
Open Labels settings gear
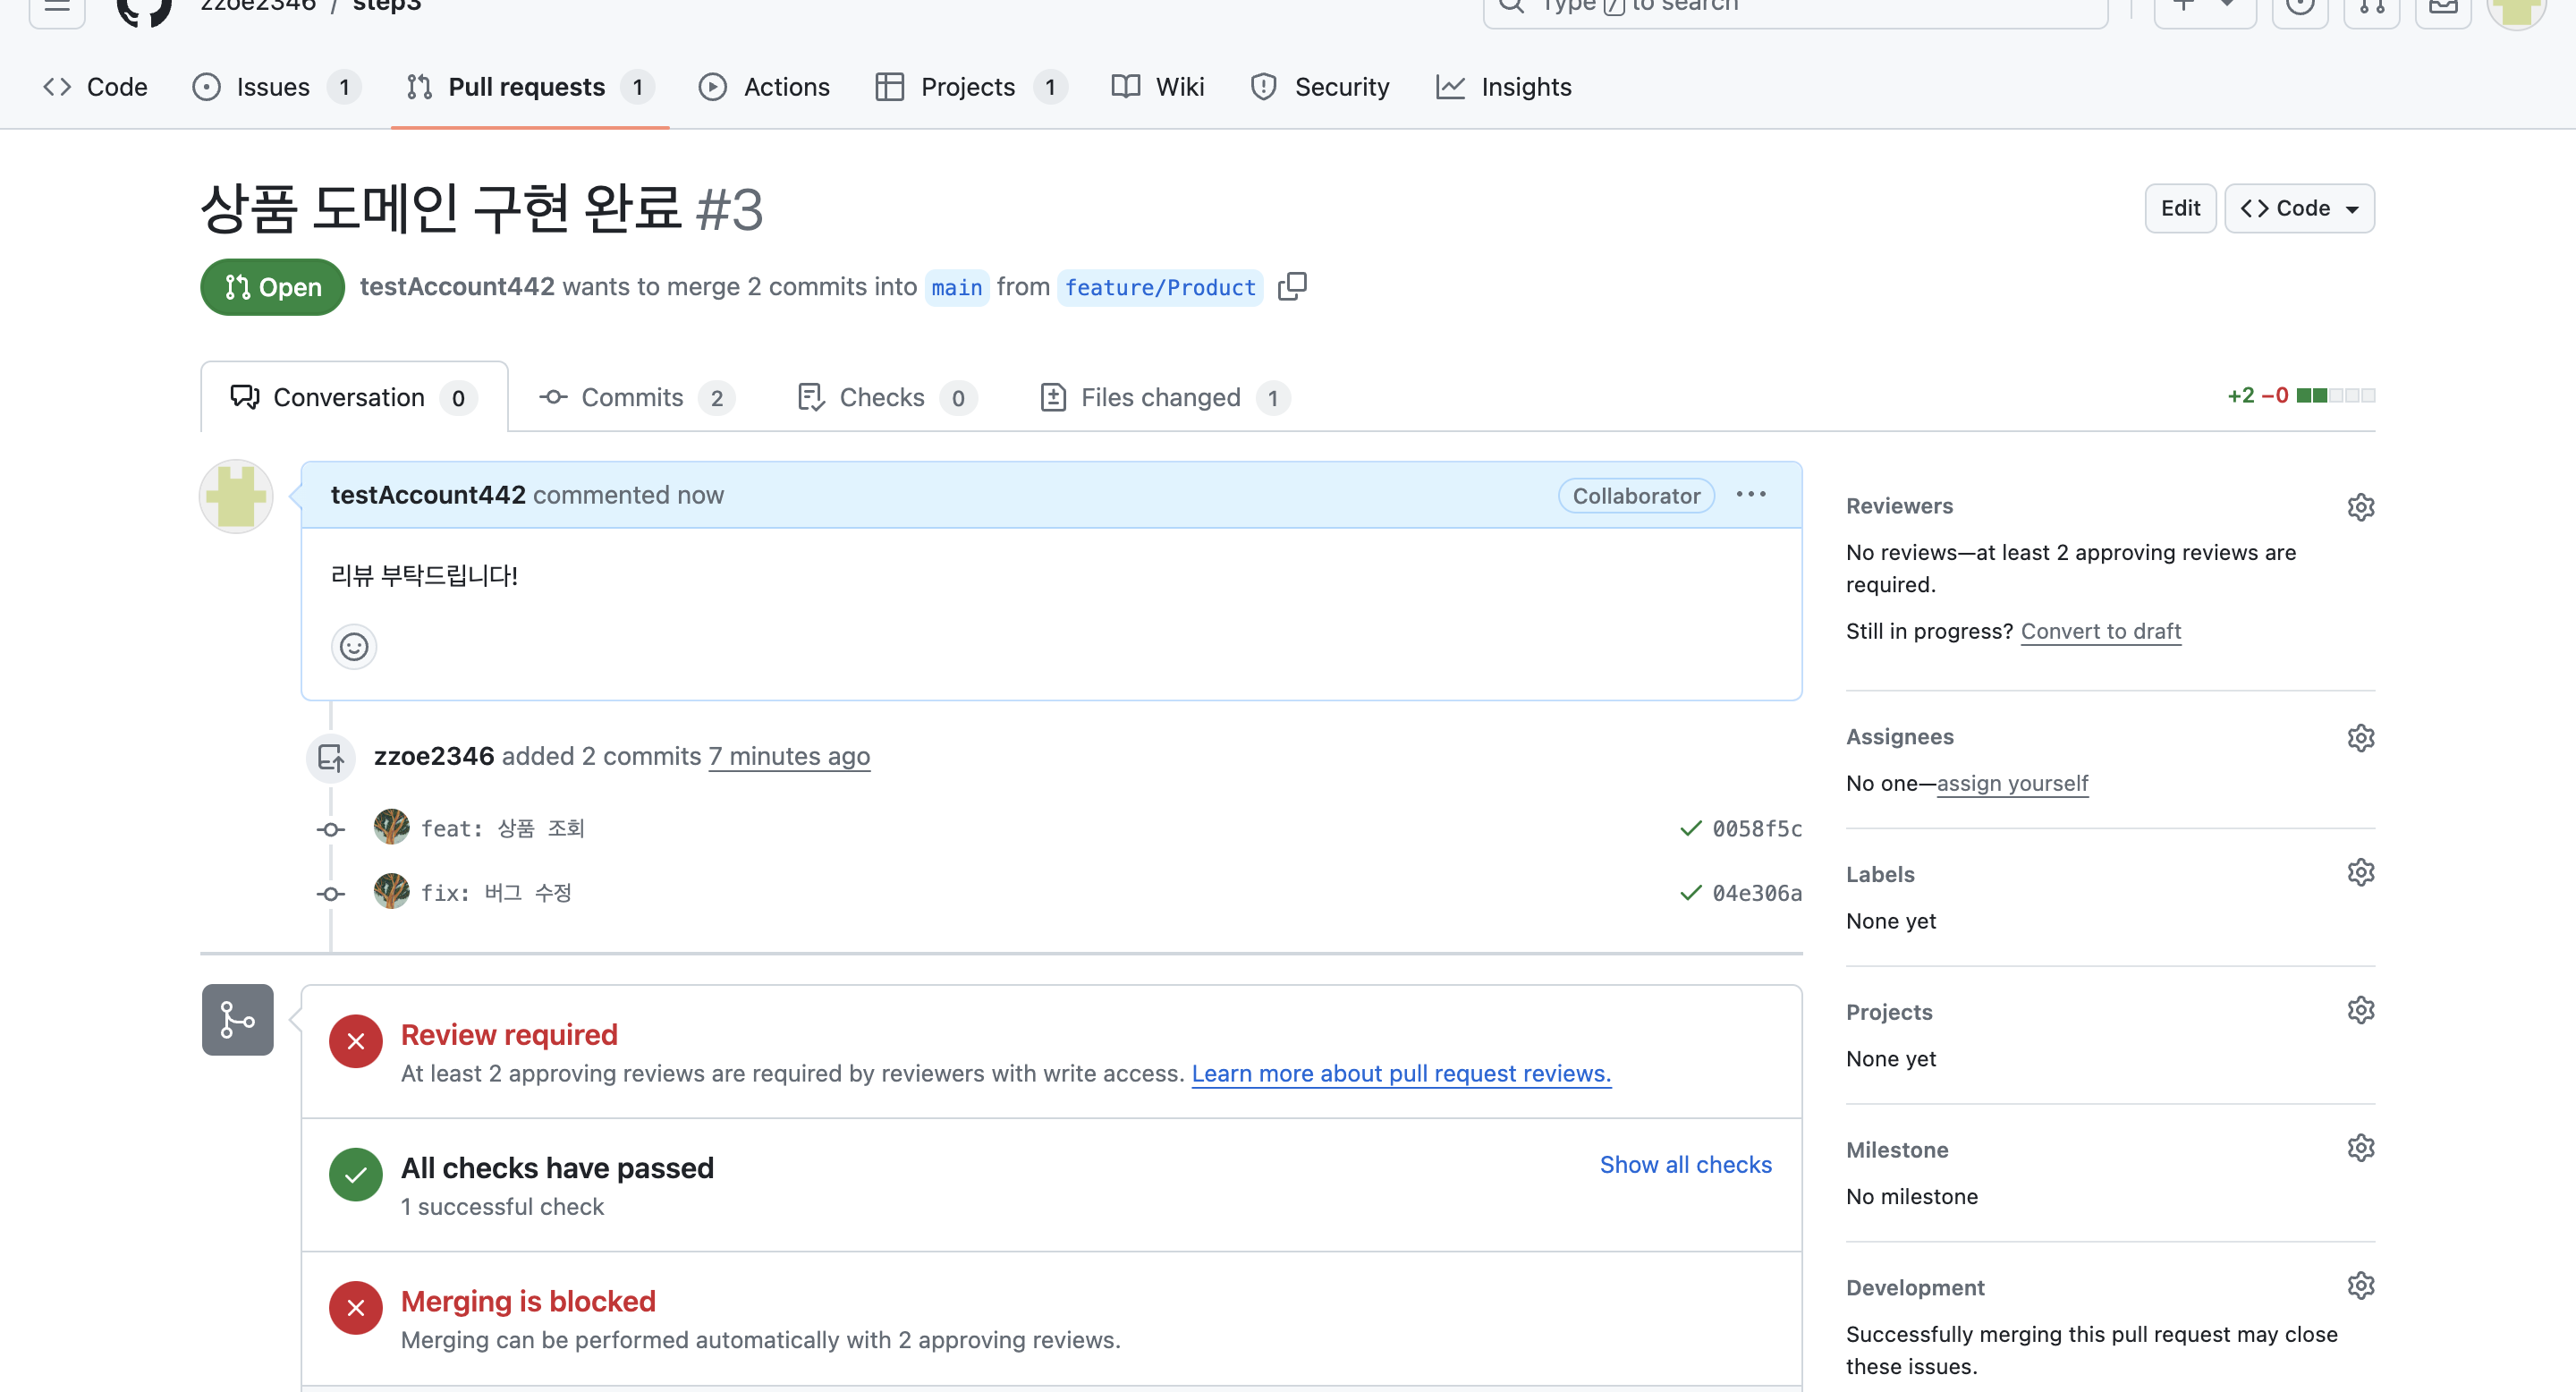click(2360, 873)
